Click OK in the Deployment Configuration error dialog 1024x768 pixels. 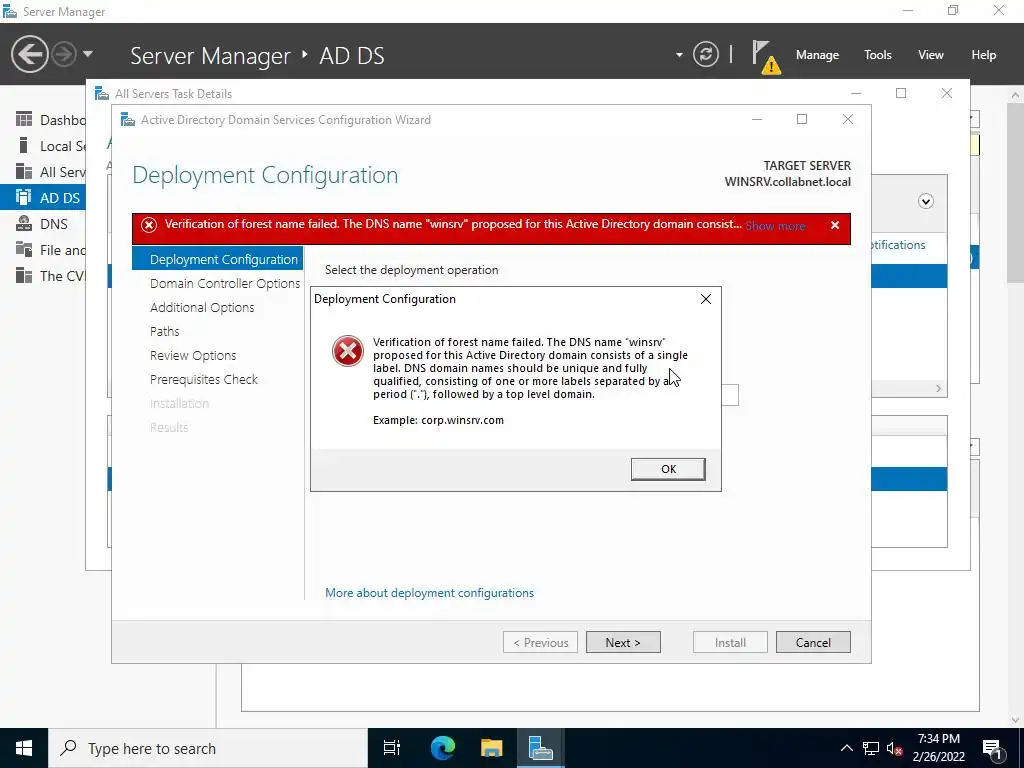(x=667, y=469)
